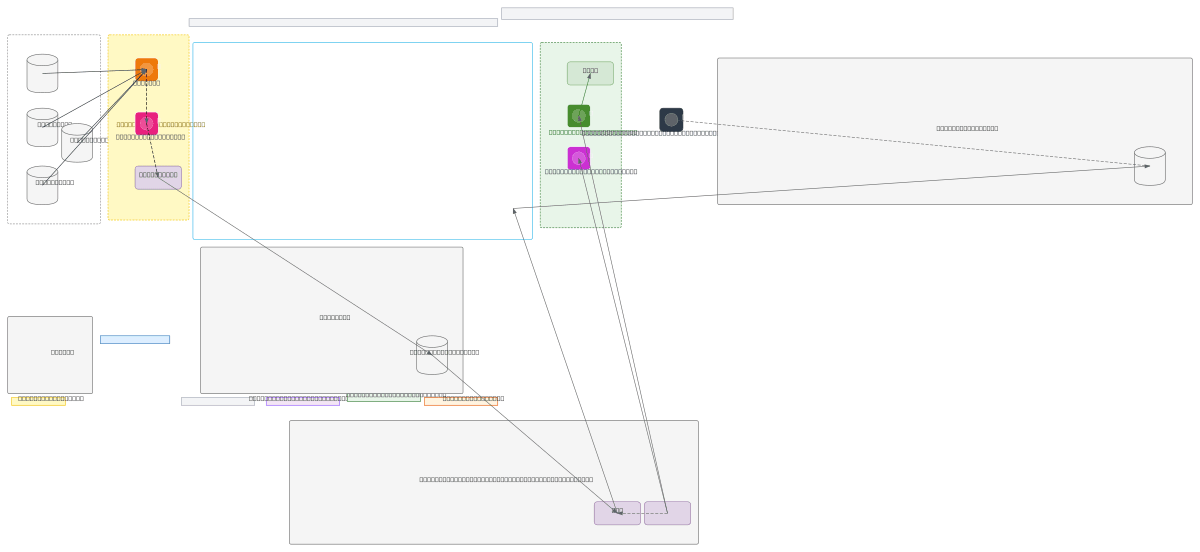
Task: Click the cylinder inside the middle gray box
Action: click(x=431, y=355)
